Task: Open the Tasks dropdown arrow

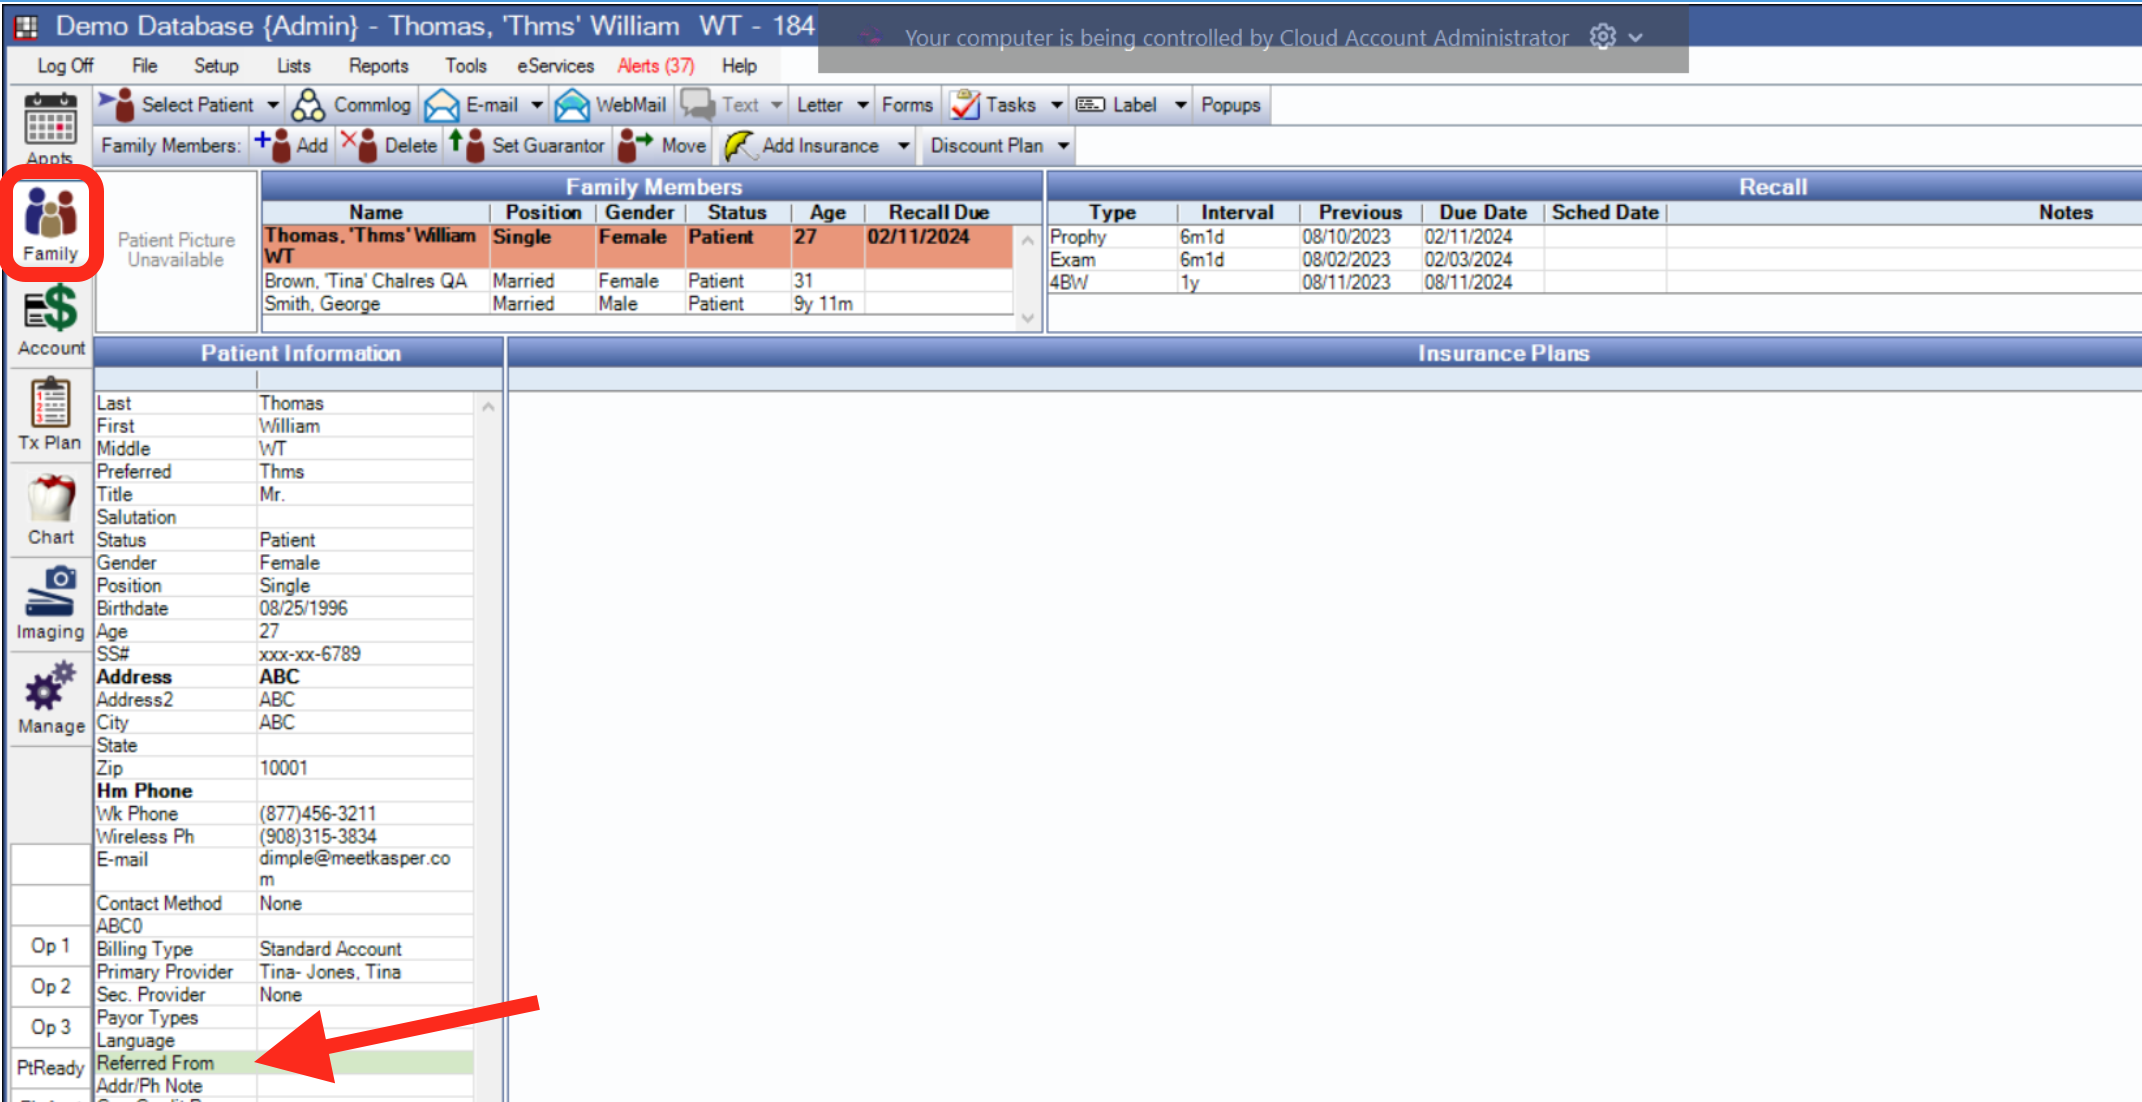Action: pyautogui.click(x=1057, y=105)
